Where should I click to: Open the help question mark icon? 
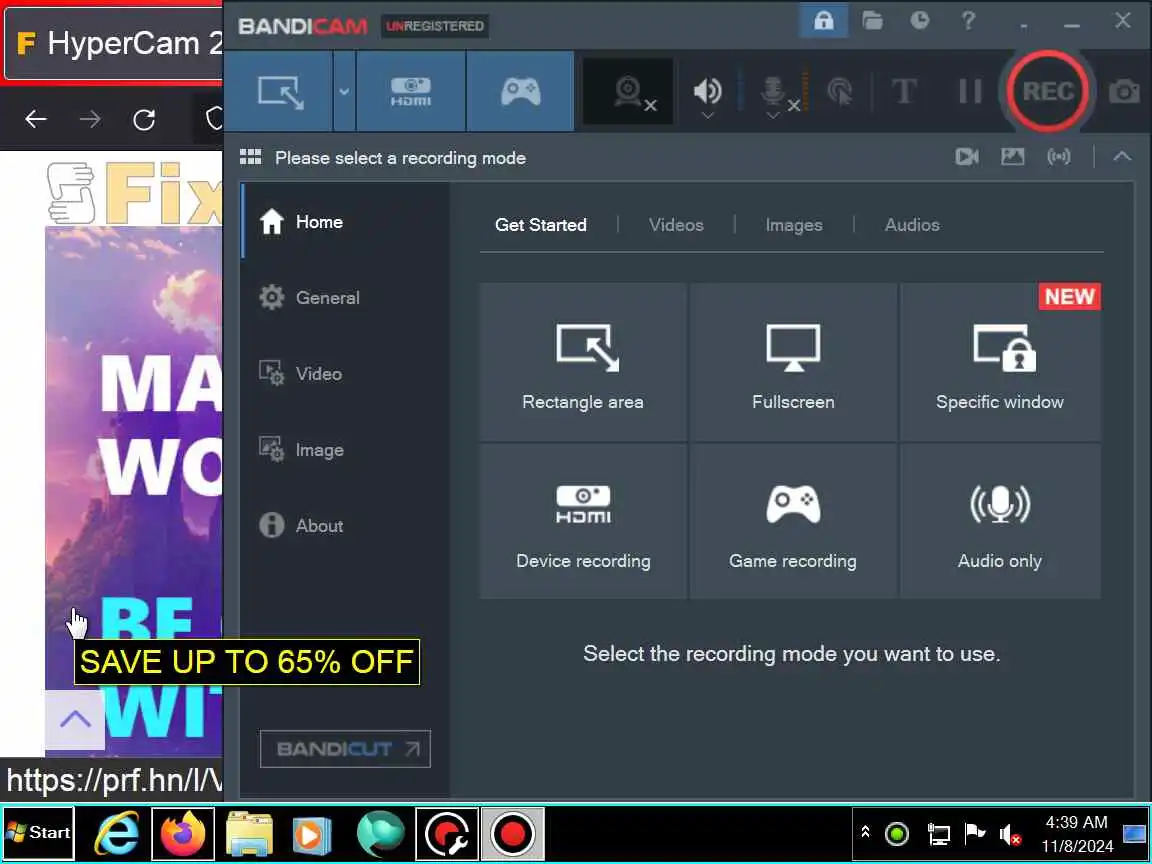click(968, 21)
